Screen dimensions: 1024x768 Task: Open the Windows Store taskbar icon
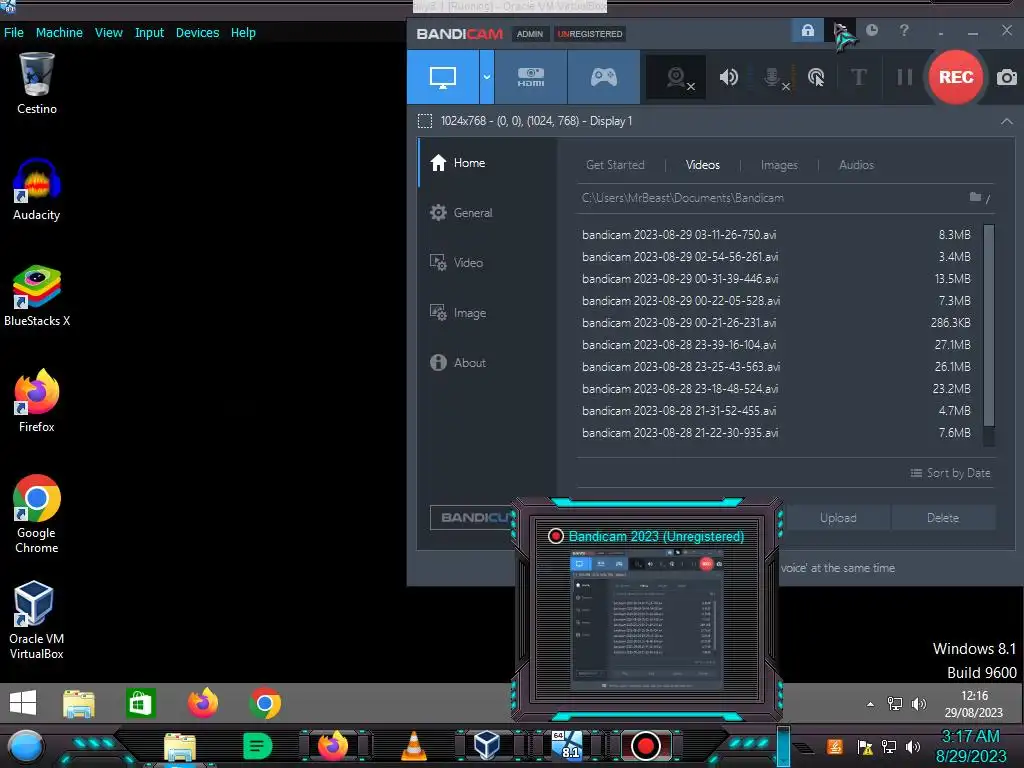click(x=140, y=703)
